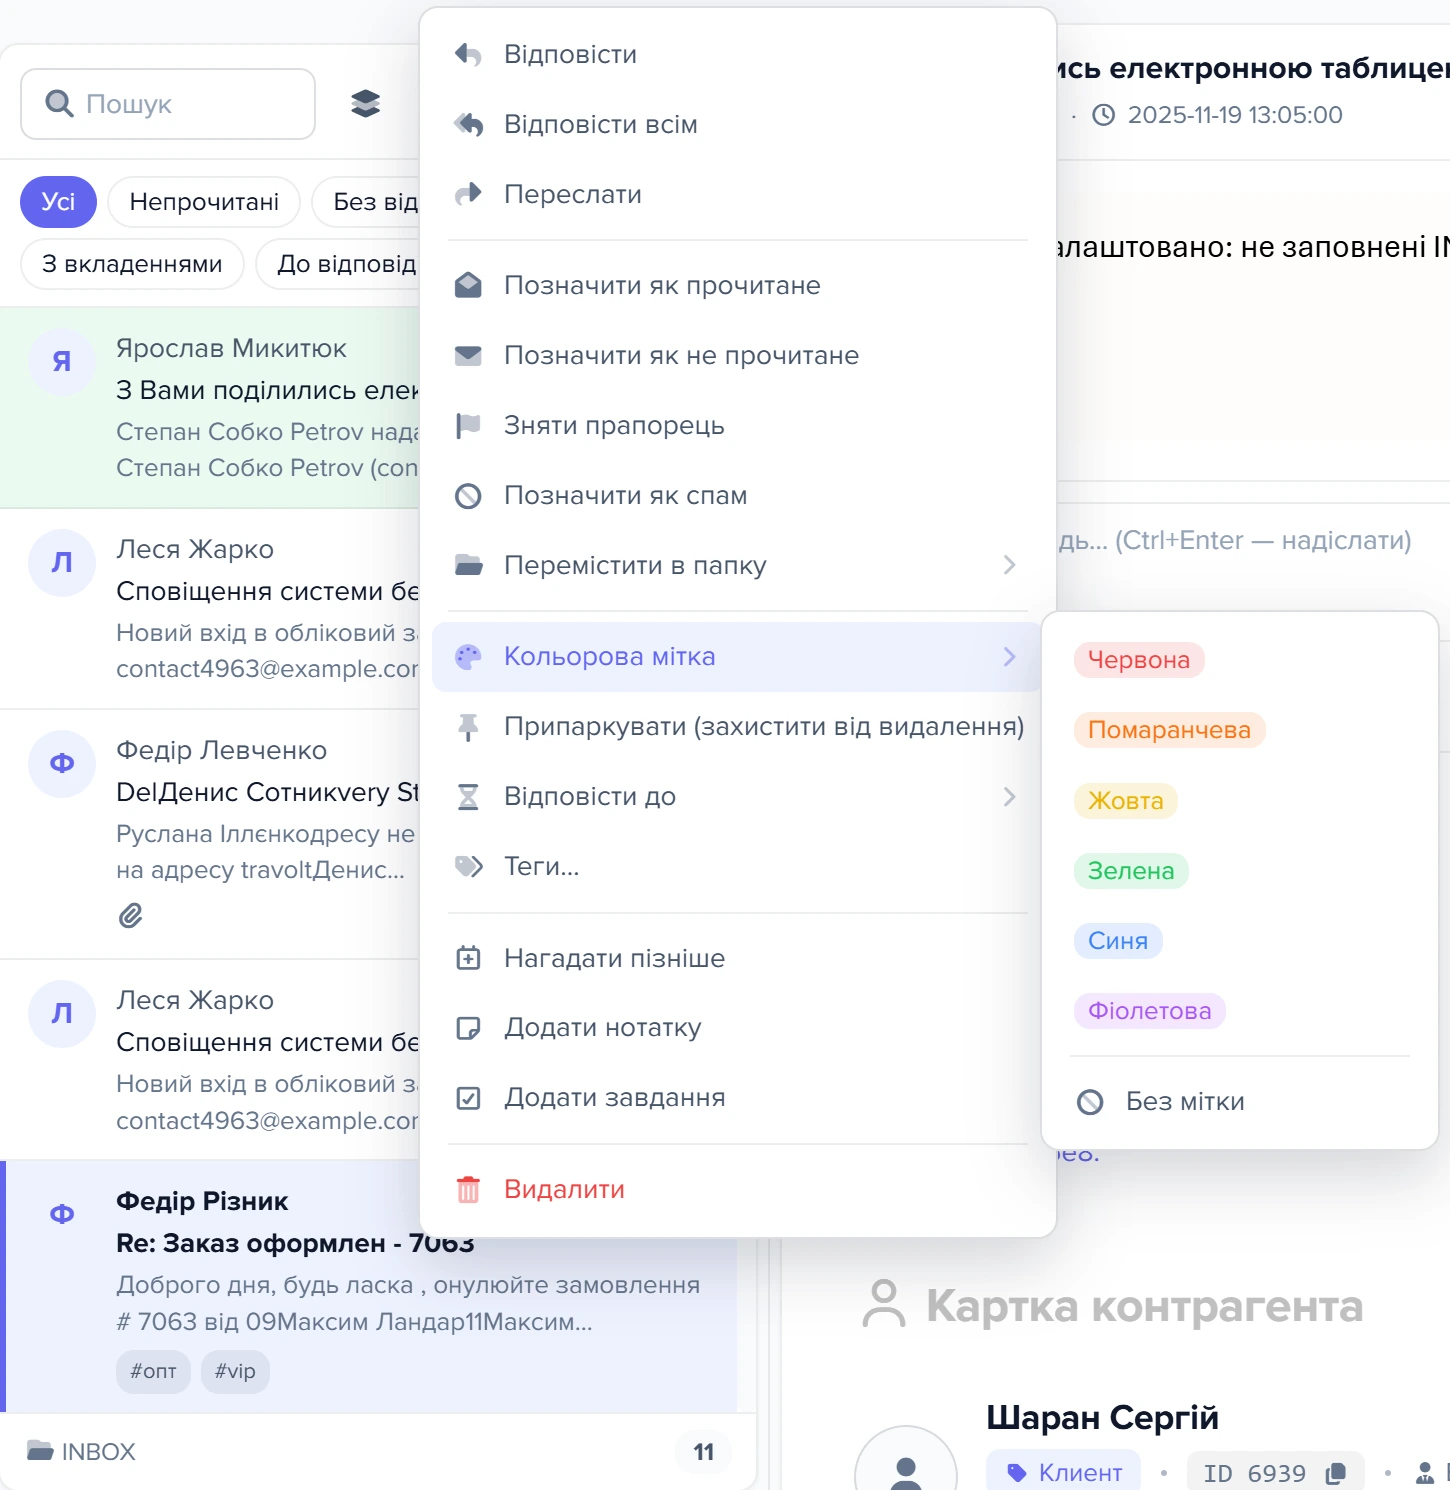
Task: Click the red trash icon beside Видалити
Action: [x=468, y=1189]
